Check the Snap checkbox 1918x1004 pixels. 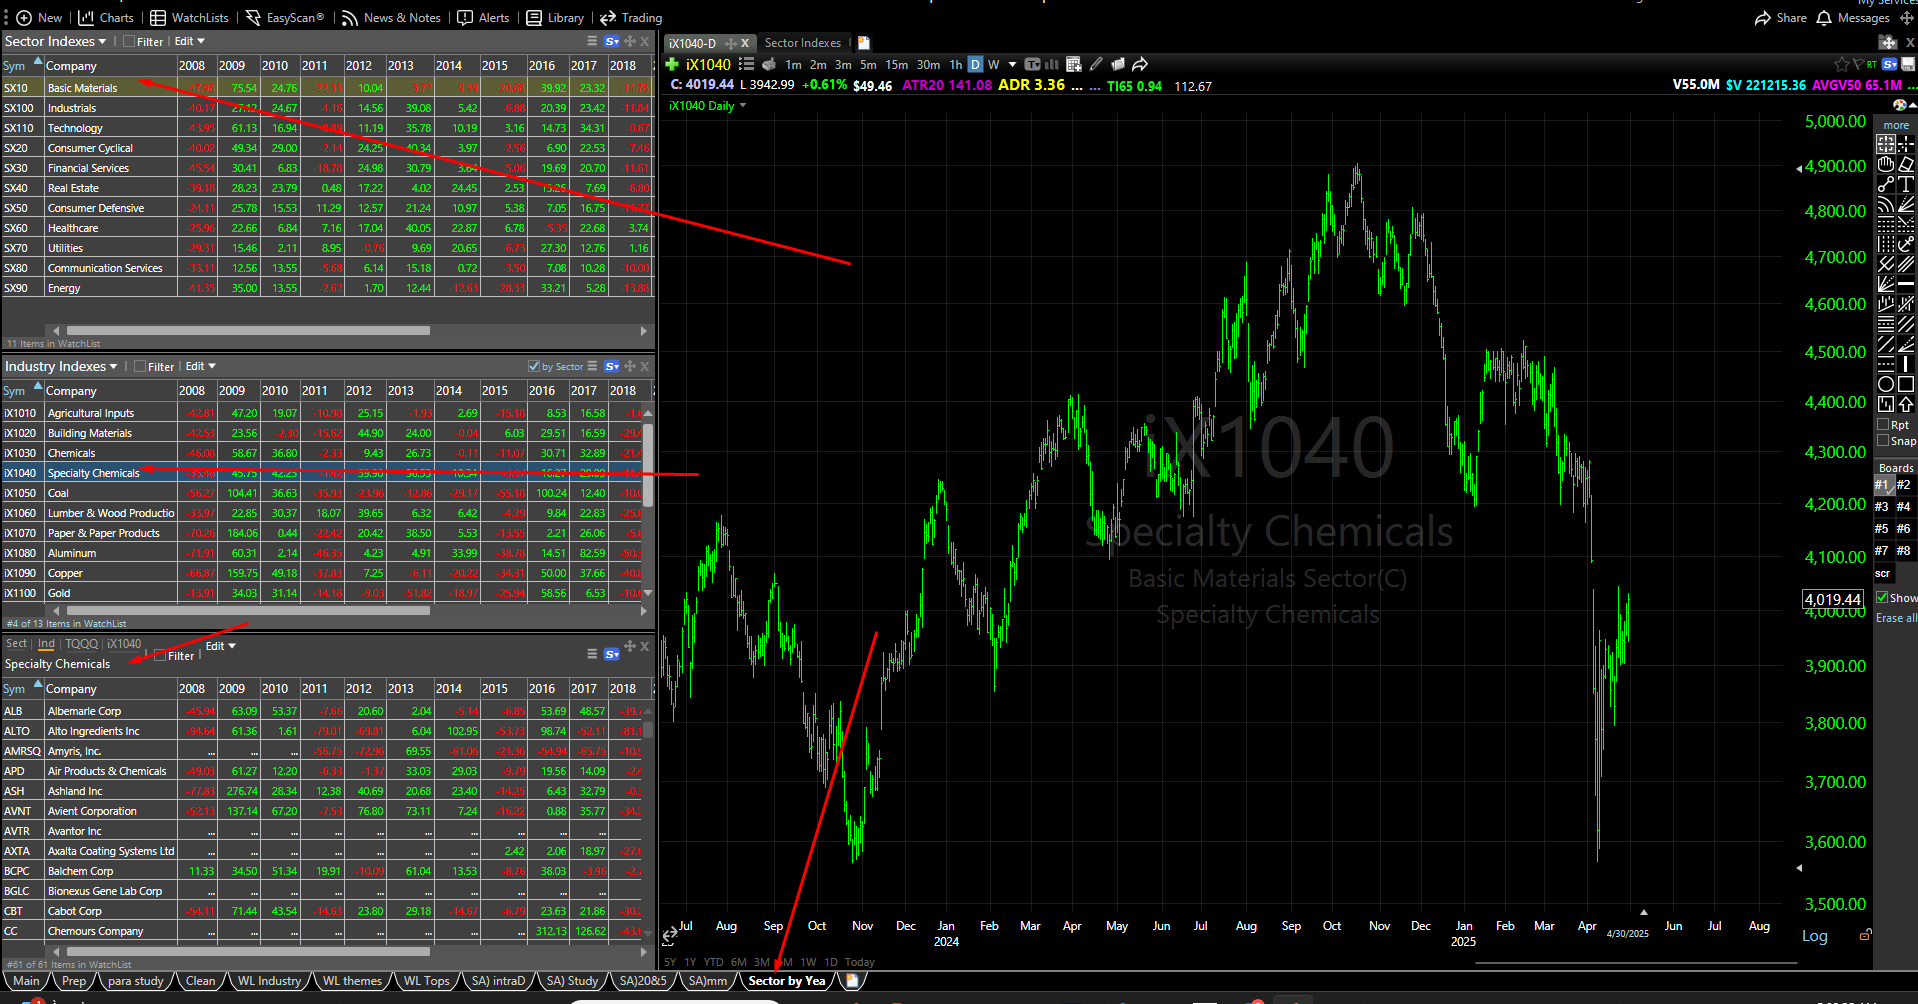tap(1884, 441)
